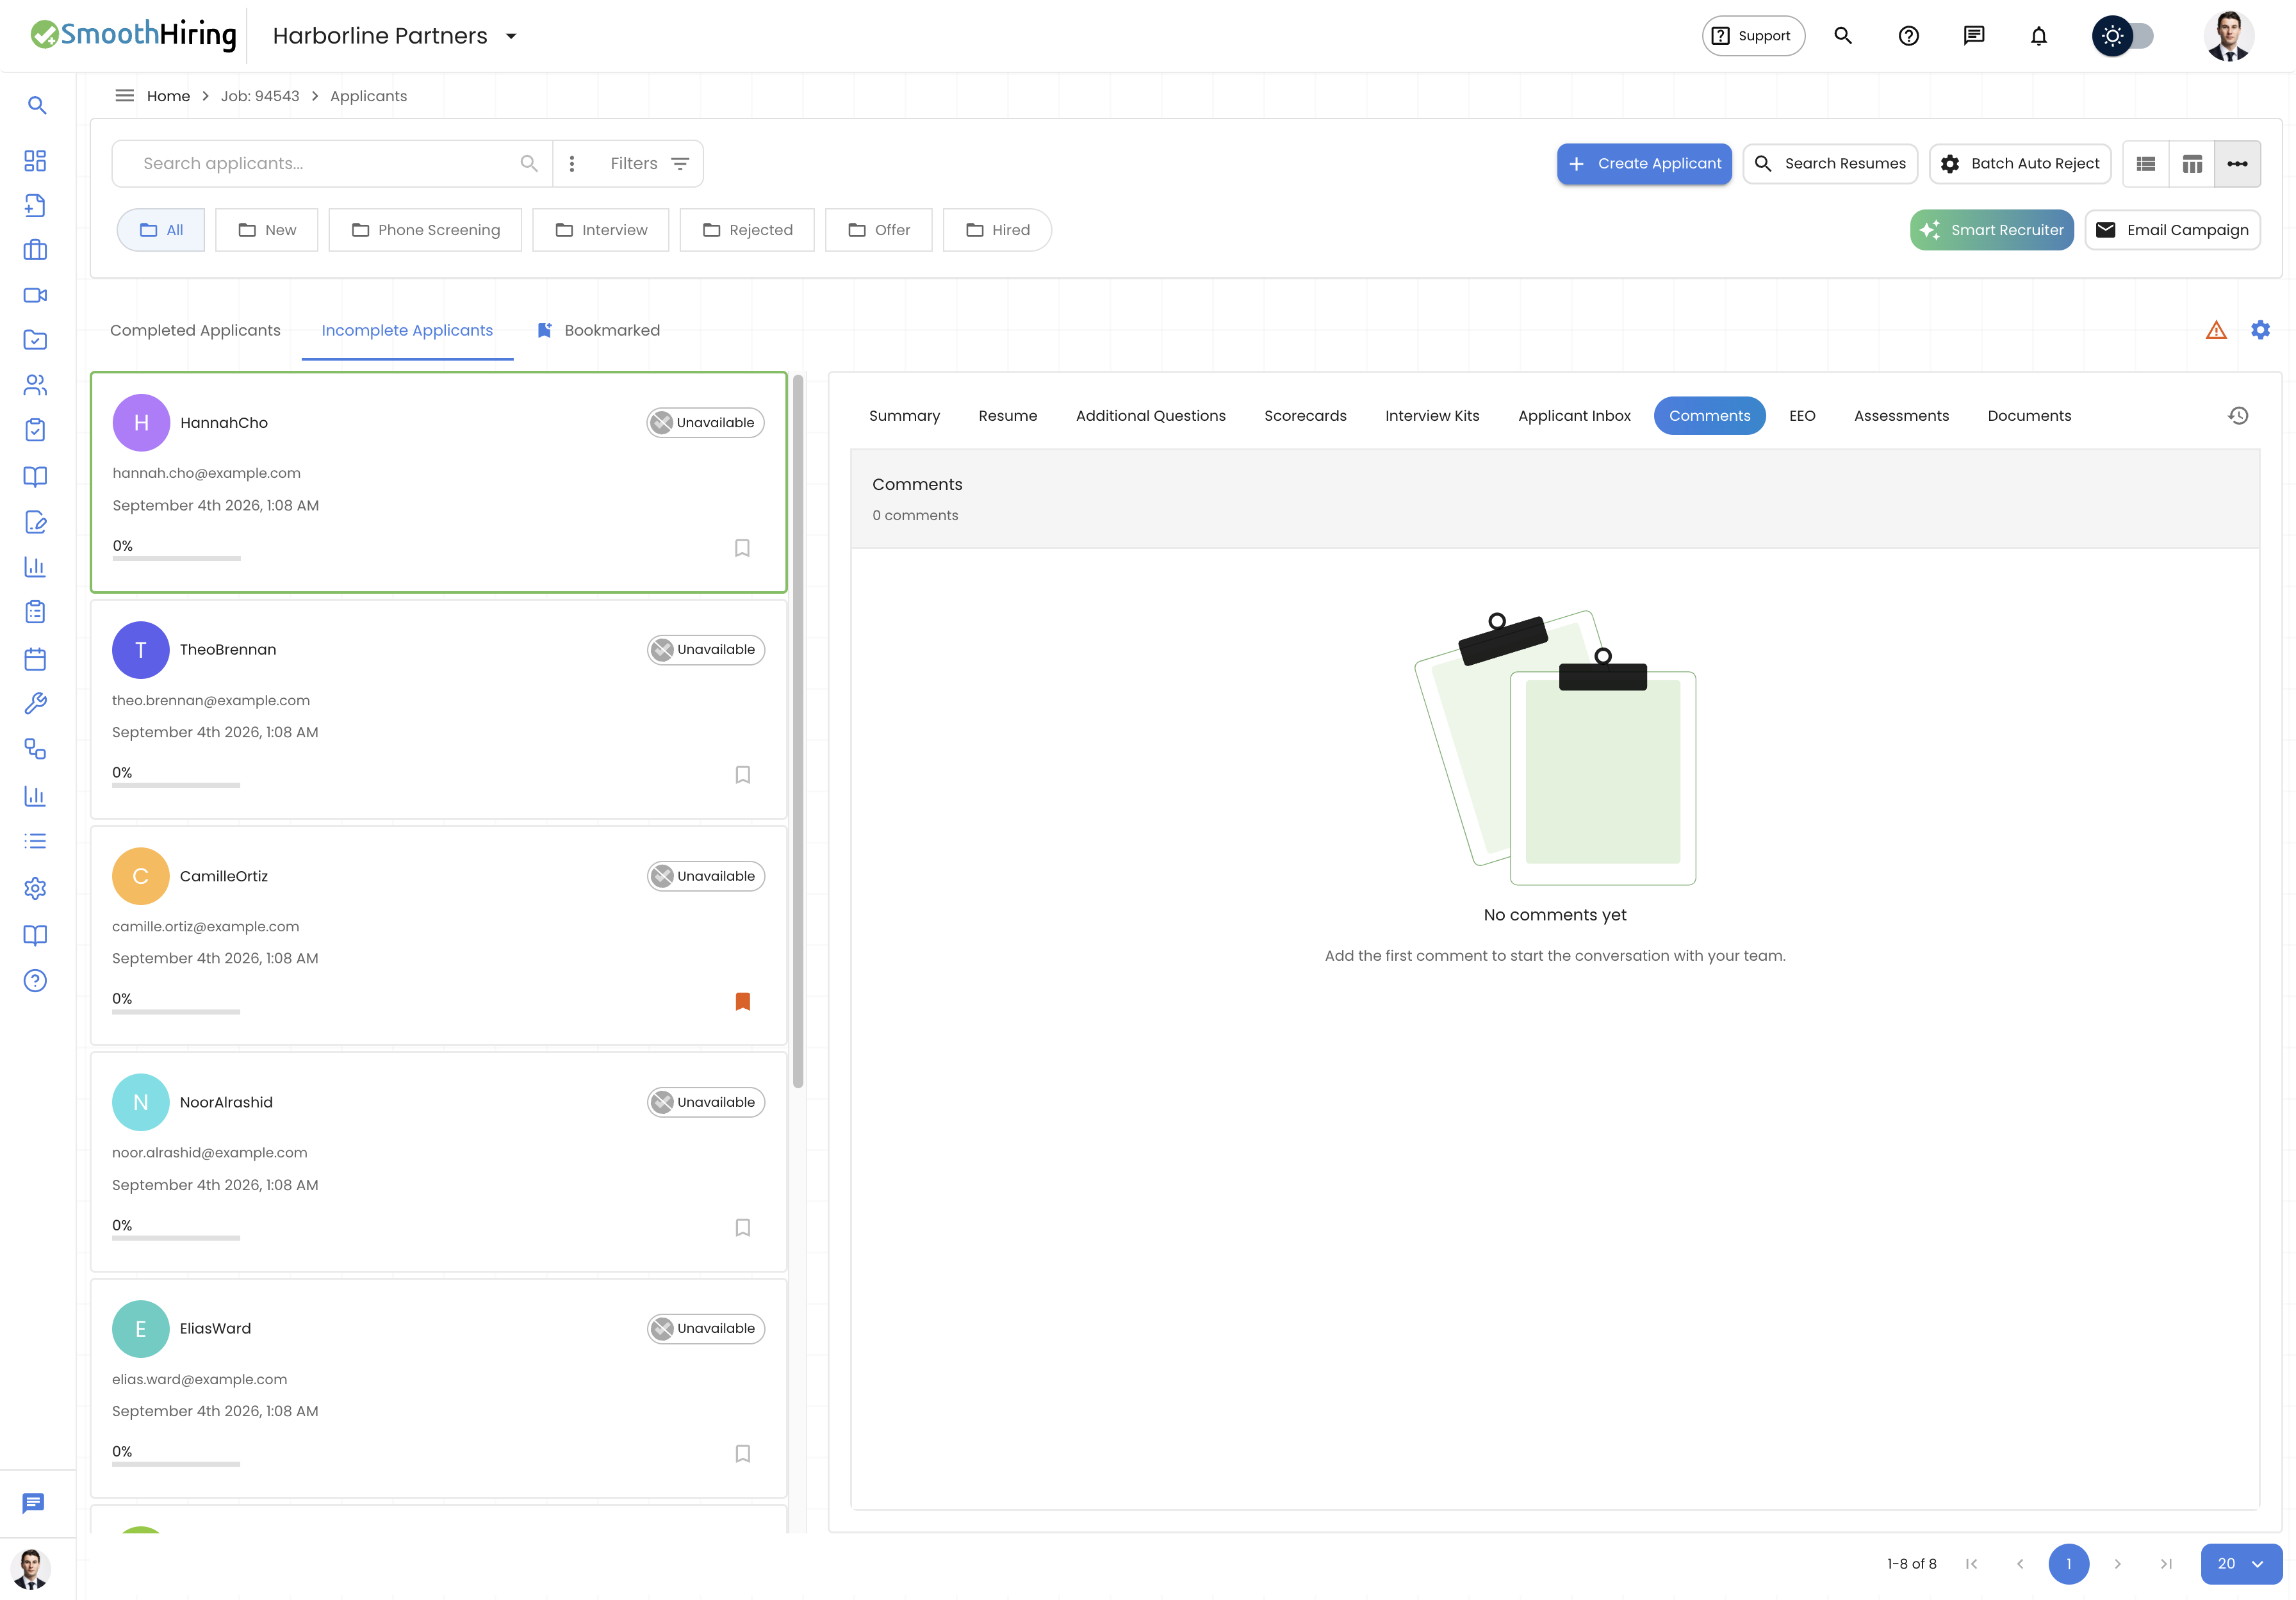
Task: Launch Batch Auto Reject
Action: [x=2020, y=163]
